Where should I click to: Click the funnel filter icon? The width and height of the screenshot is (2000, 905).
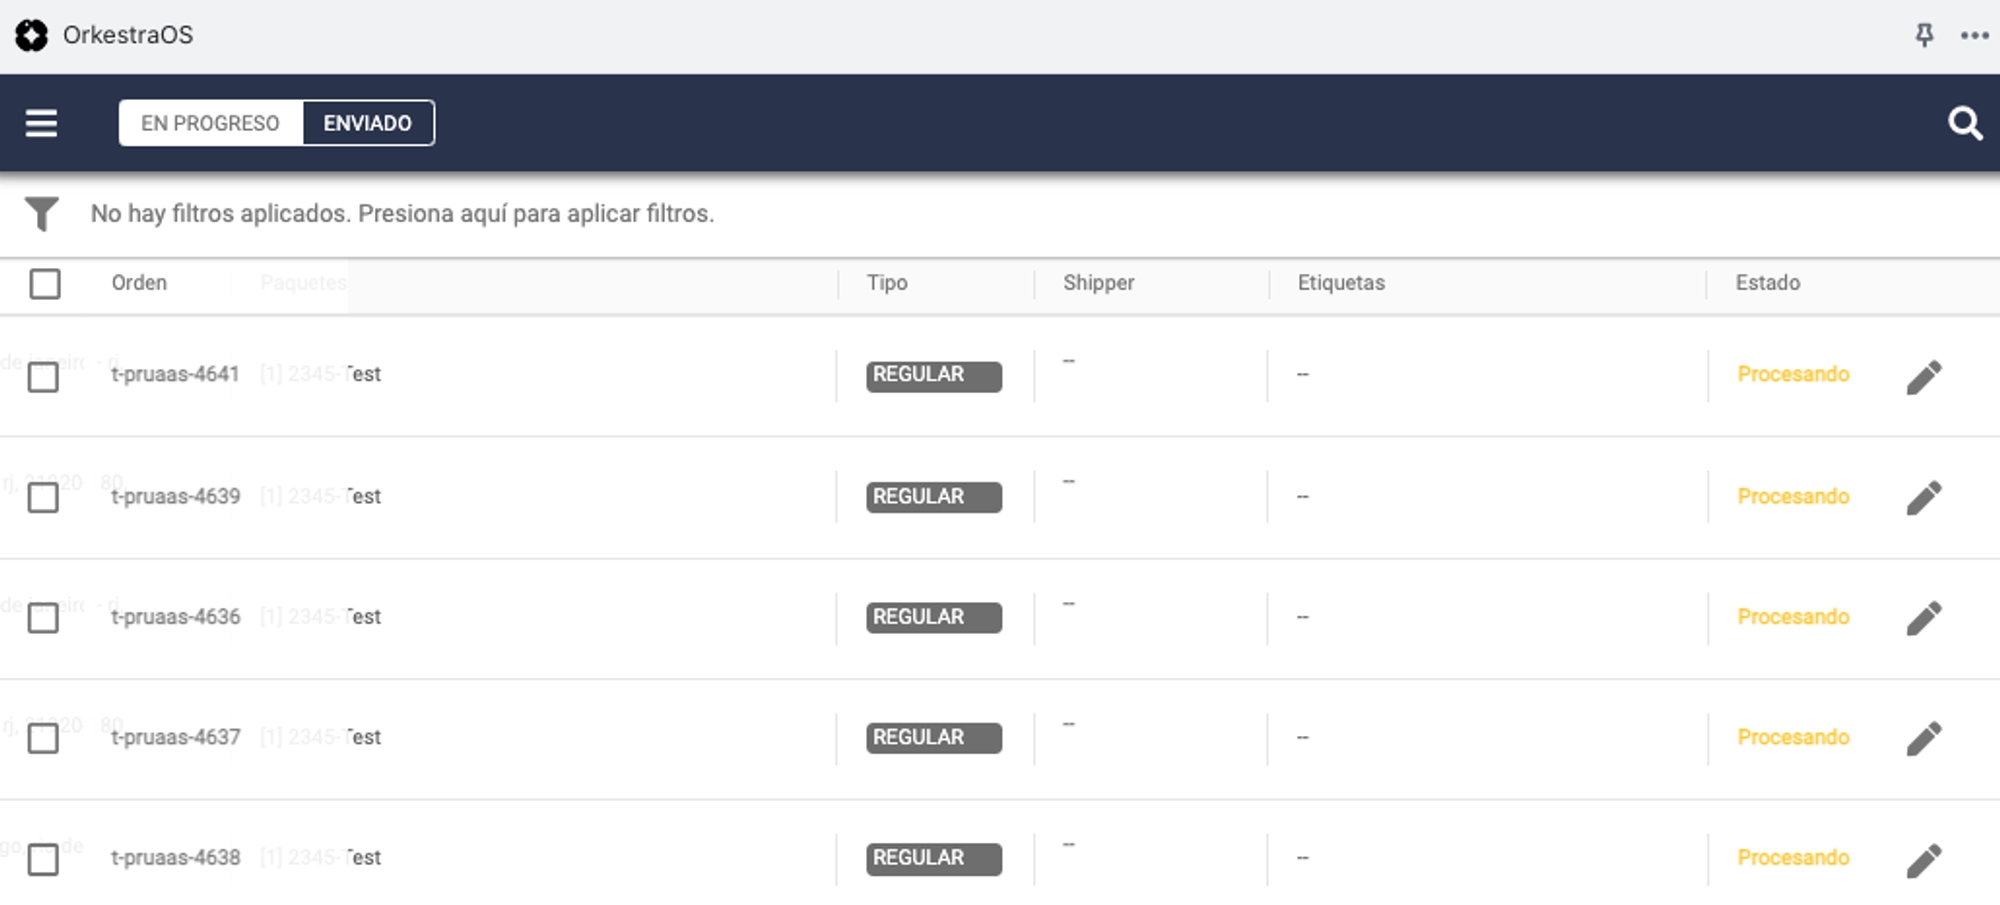pyautogui.click(x=42, y=213)
